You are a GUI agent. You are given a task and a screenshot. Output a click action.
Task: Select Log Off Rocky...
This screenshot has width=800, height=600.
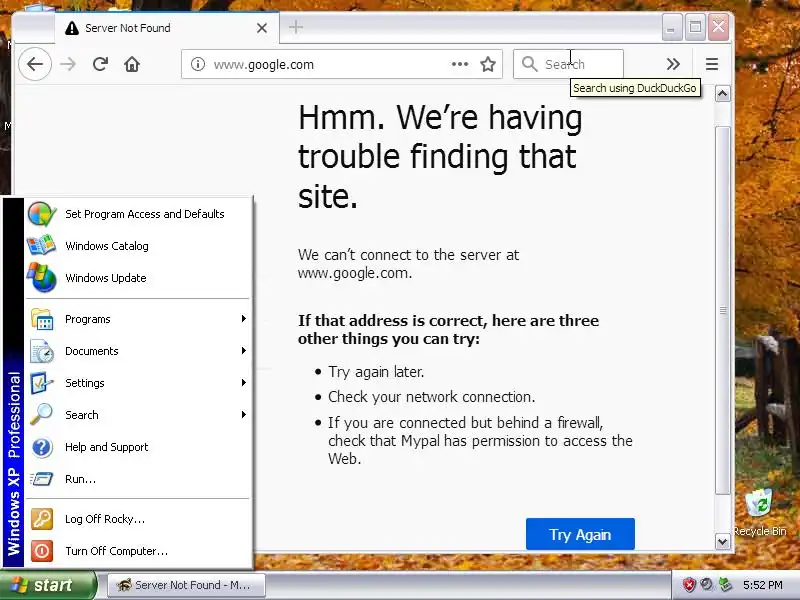[x=139, y=519]
